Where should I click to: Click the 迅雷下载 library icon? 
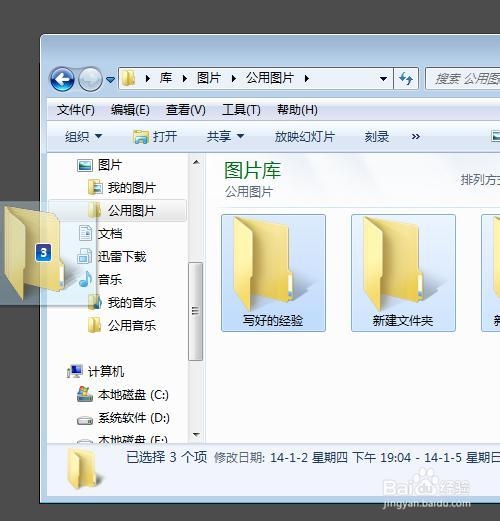(85, 257)
